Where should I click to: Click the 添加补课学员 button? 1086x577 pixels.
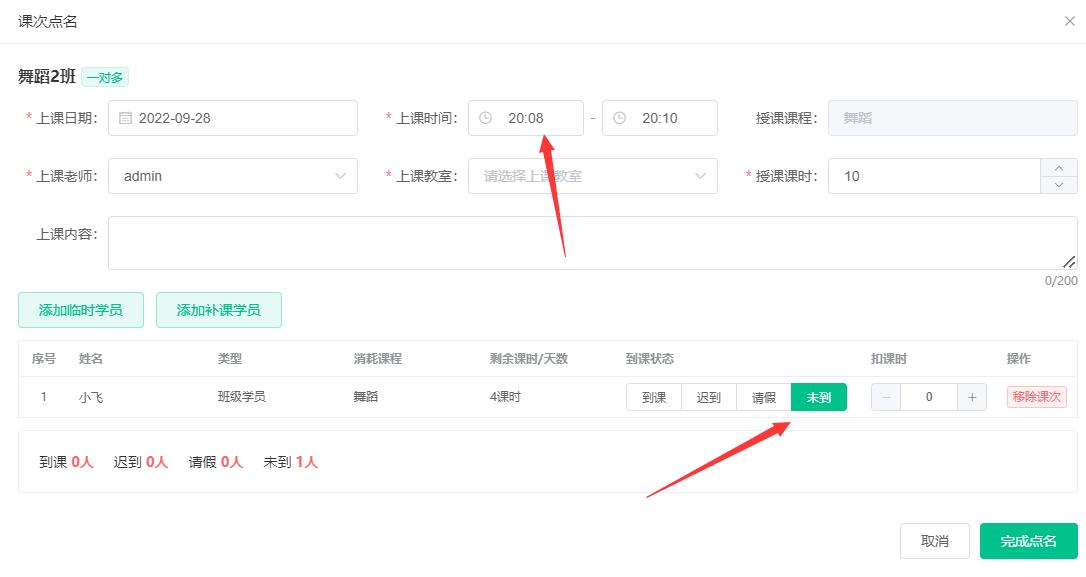pyautogui.click(x=218, y=310)
